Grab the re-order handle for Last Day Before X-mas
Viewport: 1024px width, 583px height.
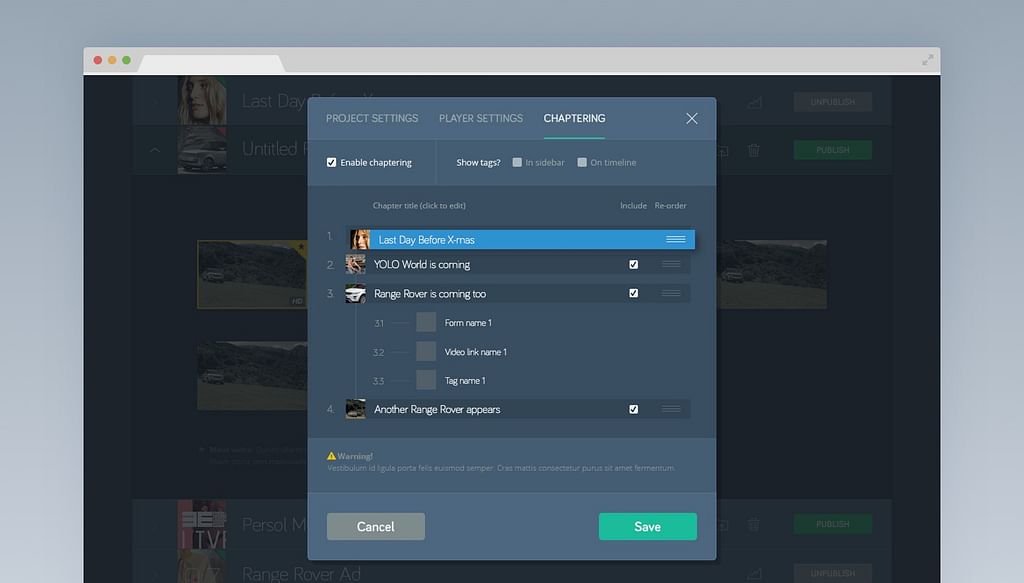(676, 239)
